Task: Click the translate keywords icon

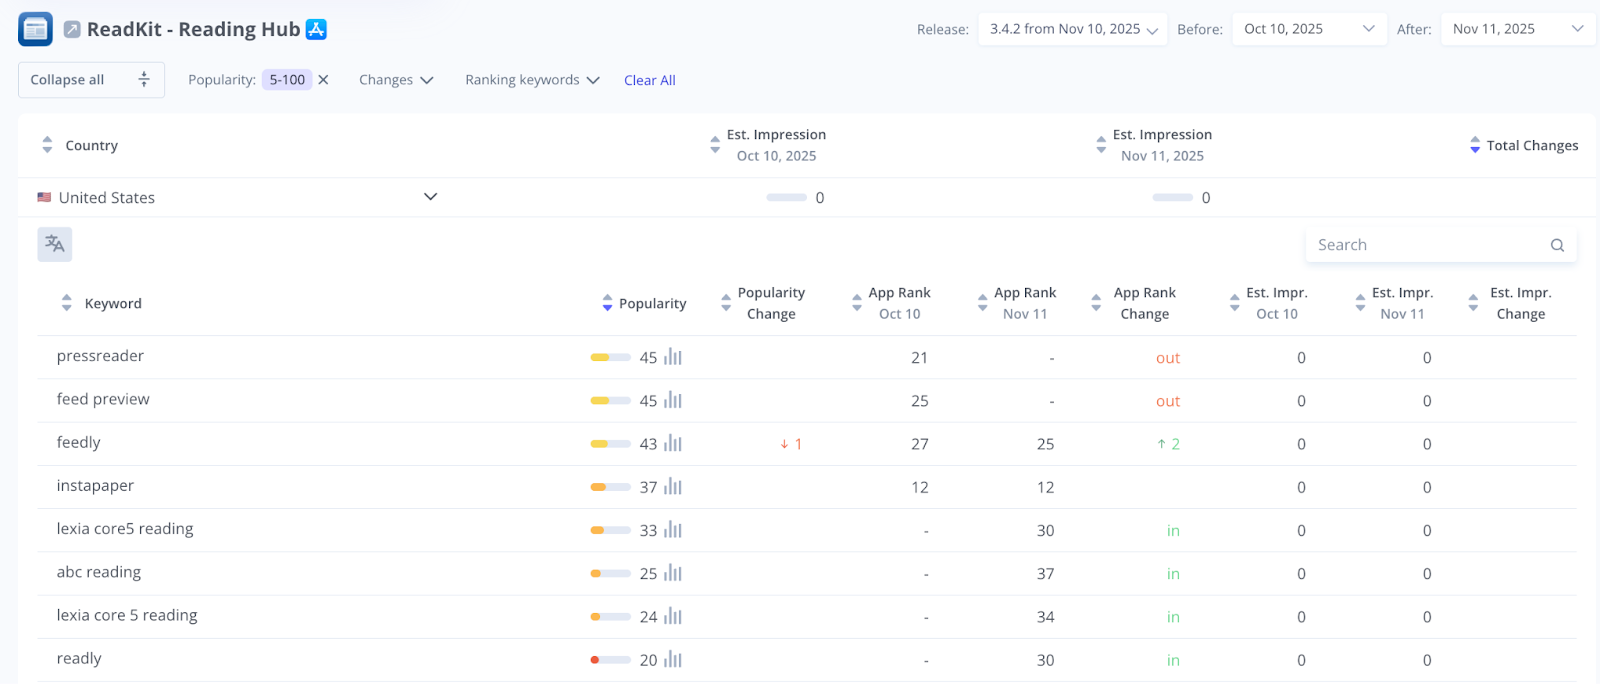Action: click(55, 245)
